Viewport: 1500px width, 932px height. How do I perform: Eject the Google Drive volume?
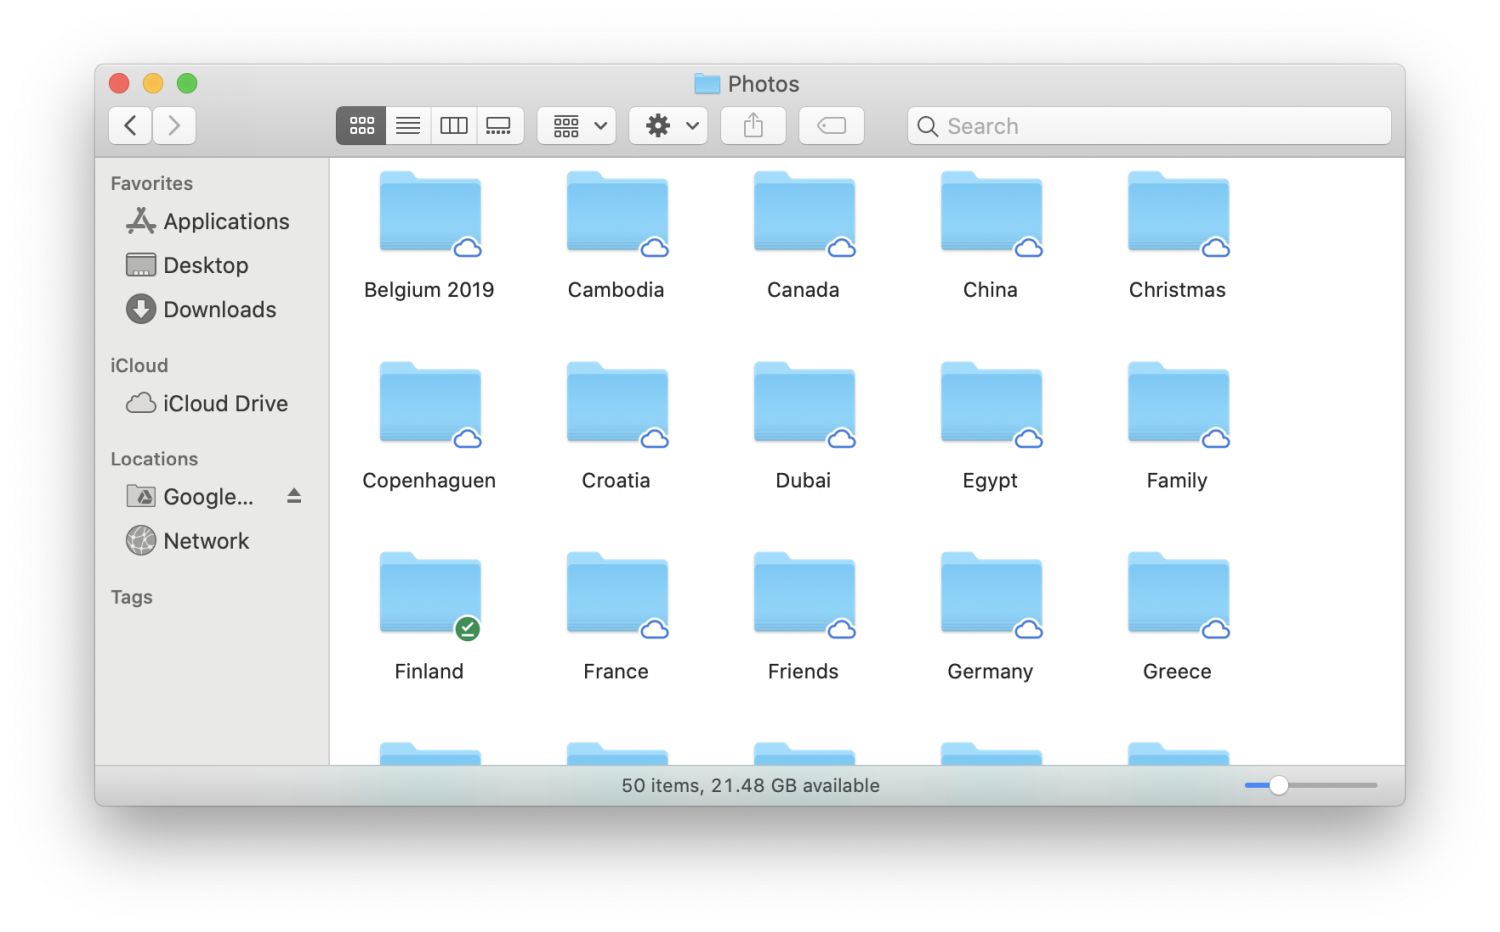(x=294, y=496)
